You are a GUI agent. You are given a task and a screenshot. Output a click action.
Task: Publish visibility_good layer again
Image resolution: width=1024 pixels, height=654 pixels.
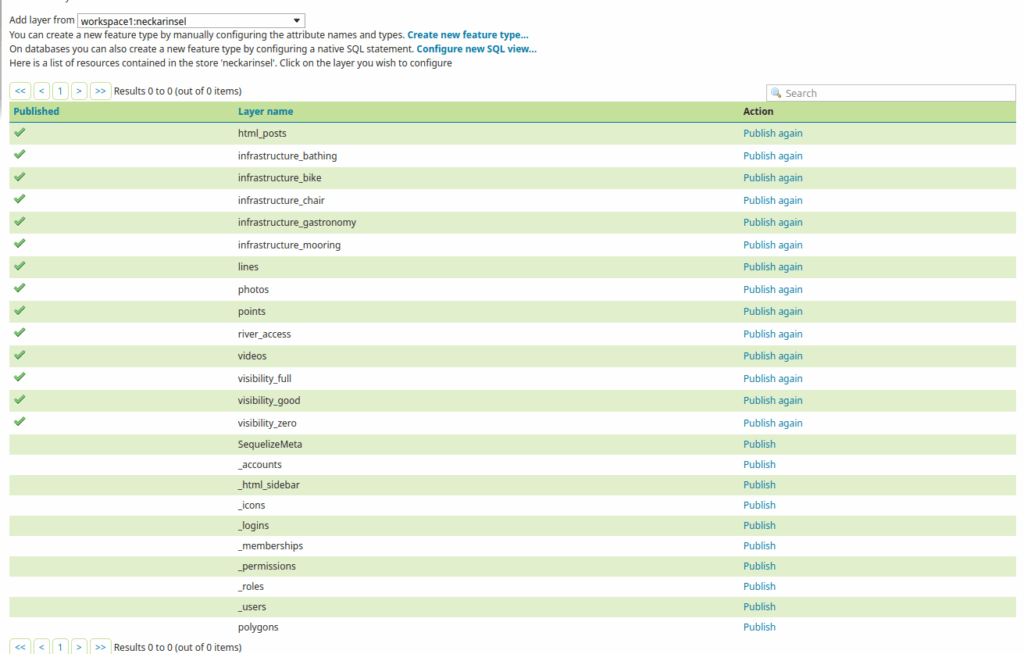(773, 400)
